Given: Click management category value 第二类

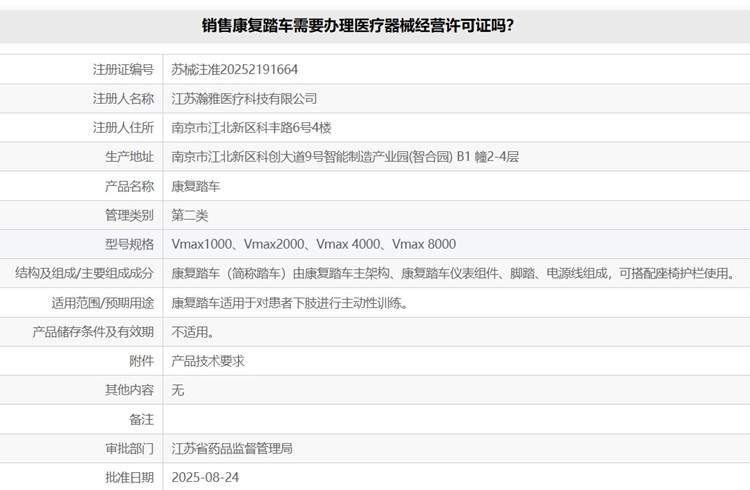Looking at the screenshot, I should (x=190, y=215).
